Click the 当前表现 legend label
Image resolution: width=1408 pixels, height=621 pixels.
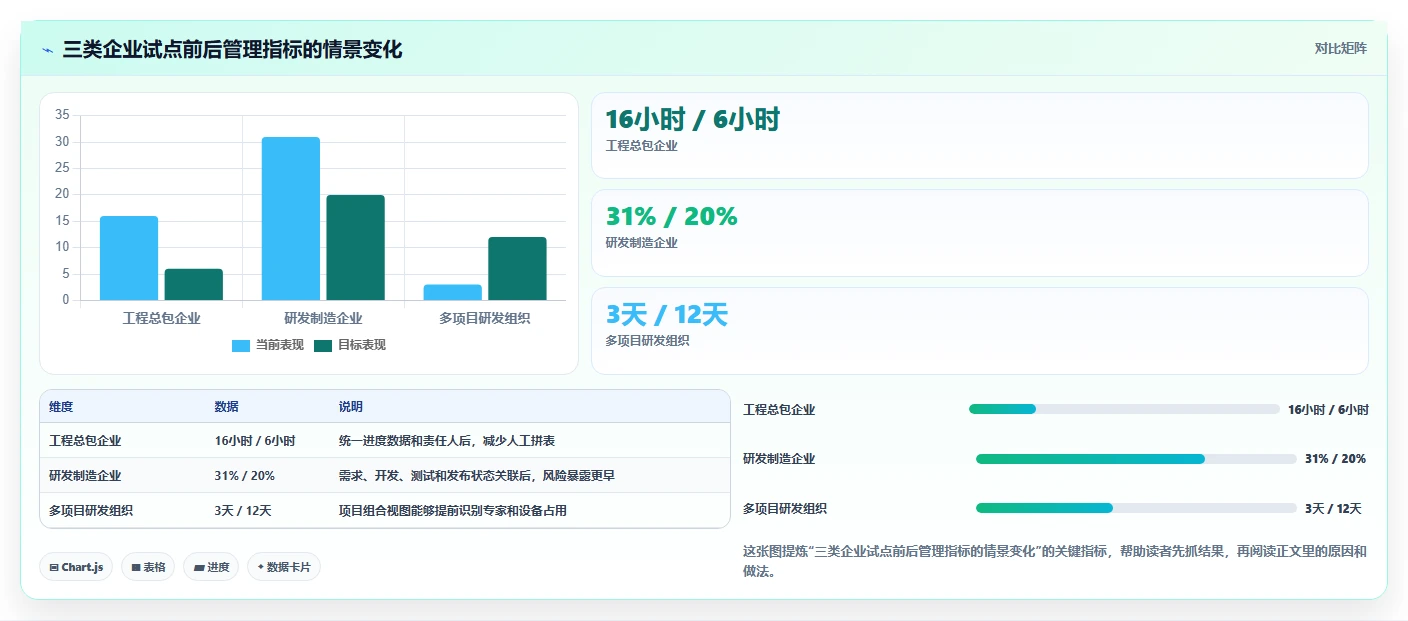(x=279, y=345)
